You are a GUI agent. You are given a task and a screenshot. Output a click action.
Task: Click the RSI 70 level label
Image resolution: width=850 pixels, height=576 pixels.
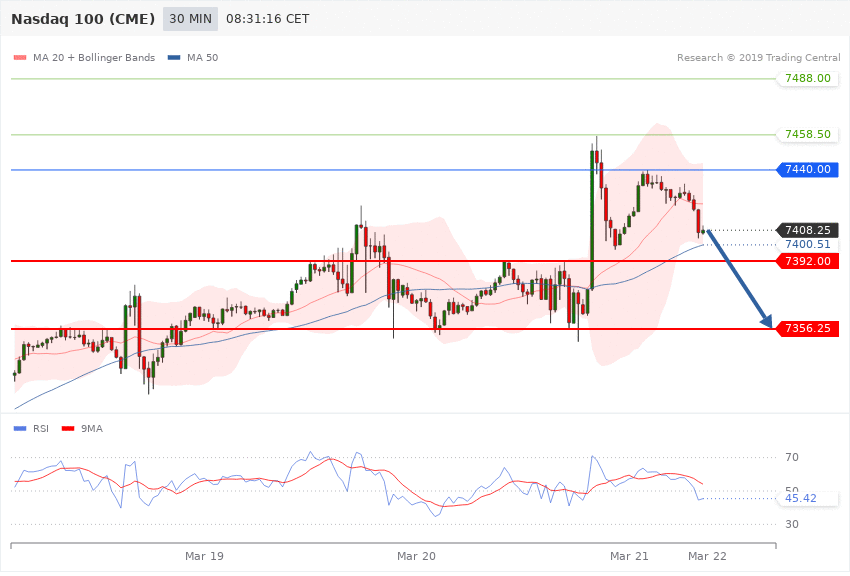click(x=792, y=457)
